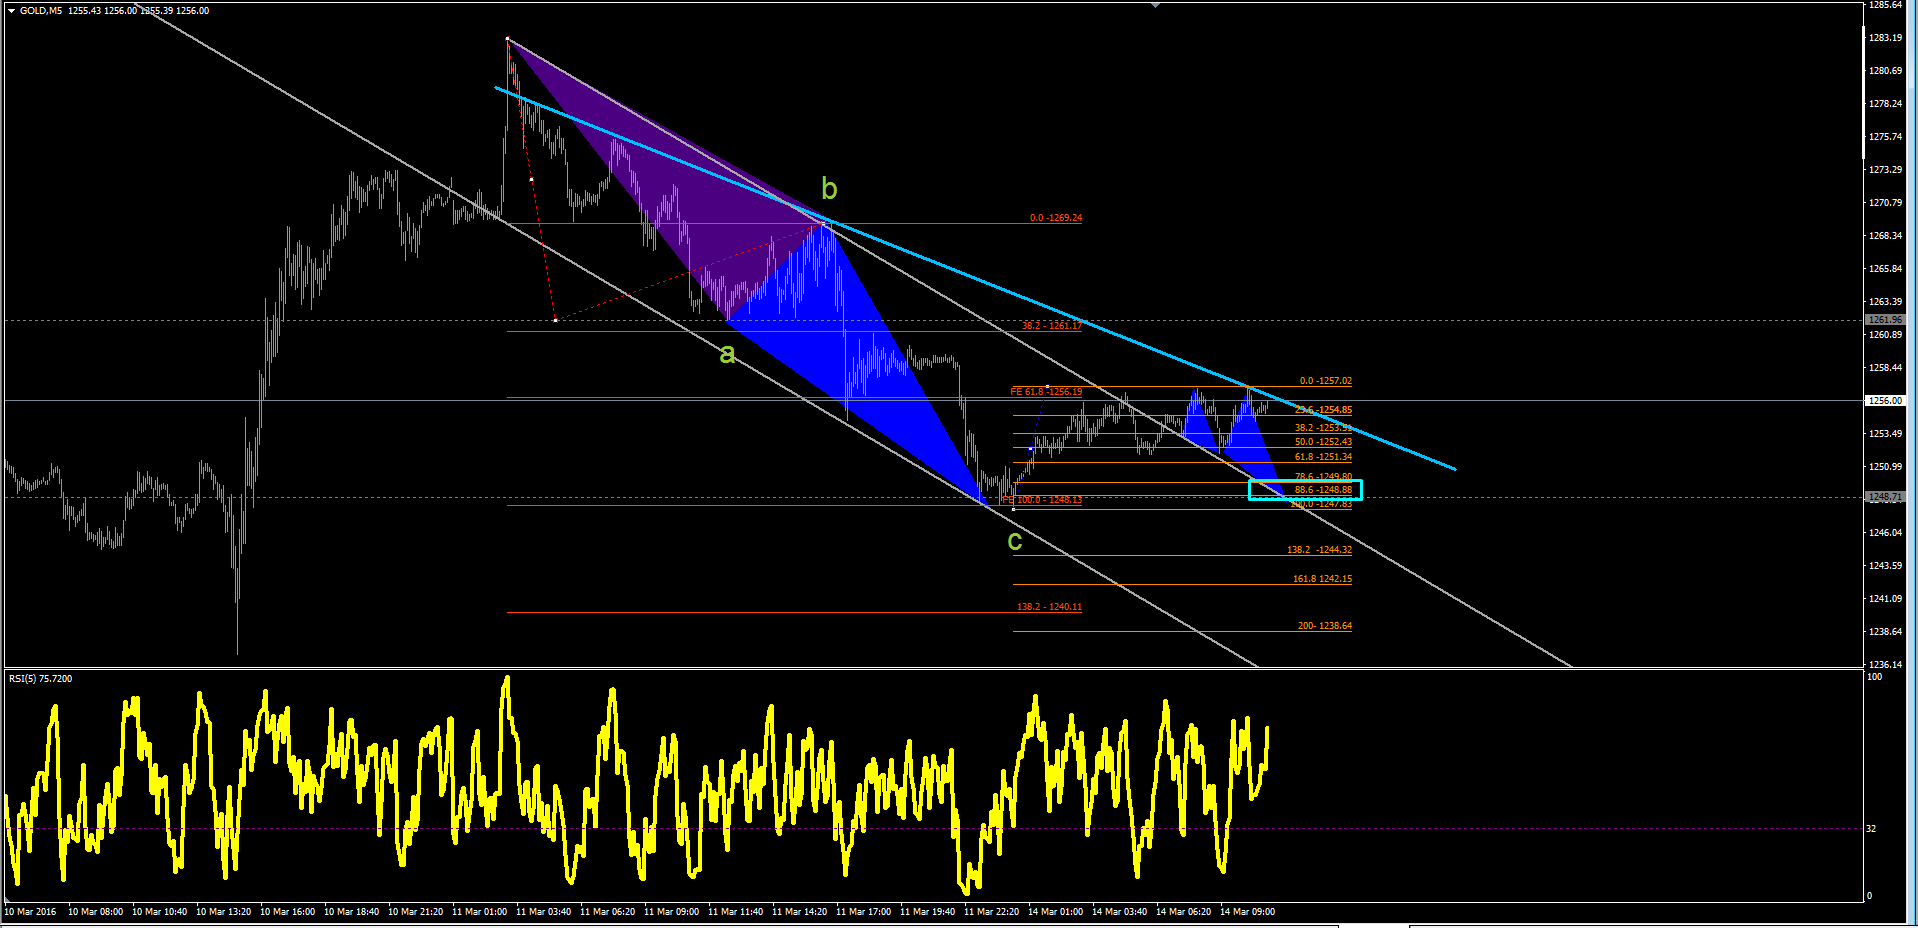This screenshot has height=928, width=1918.
Task: Click the 1261.96 price tag on axis
Action: [x=1886, y=320]
